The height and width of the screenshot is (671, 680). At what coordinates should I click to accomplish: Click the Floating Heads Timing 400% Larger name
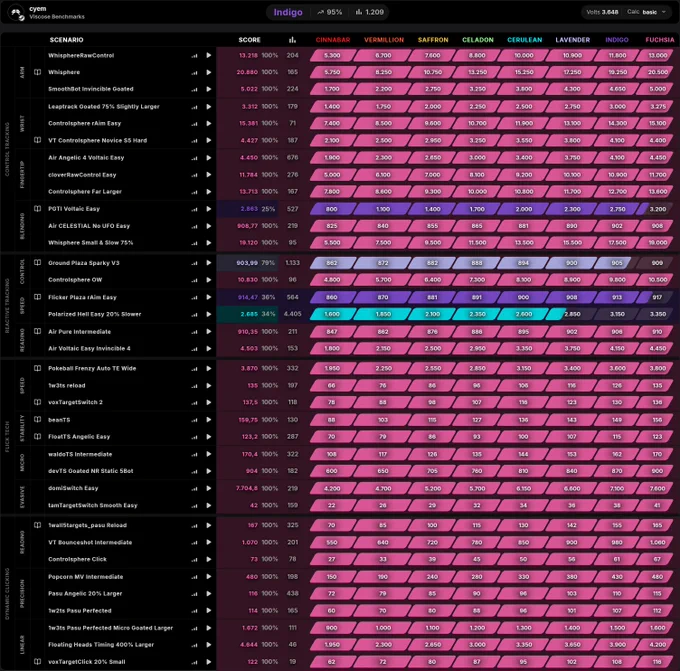click(101, 645)
